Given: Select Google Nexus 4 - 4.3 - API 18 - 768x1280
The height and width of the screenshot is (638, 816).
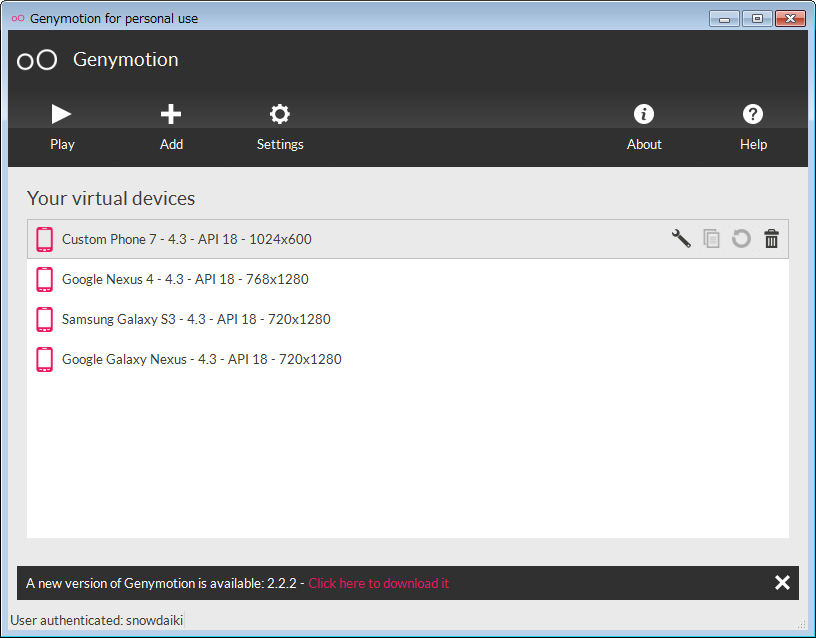Looking at the screenshot, I should (408, 279).
